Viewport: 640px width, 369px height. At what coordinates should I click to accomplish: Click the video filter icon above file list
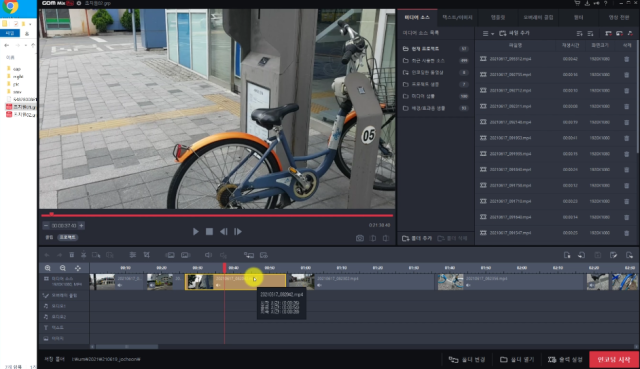click(x=609, y=33)
